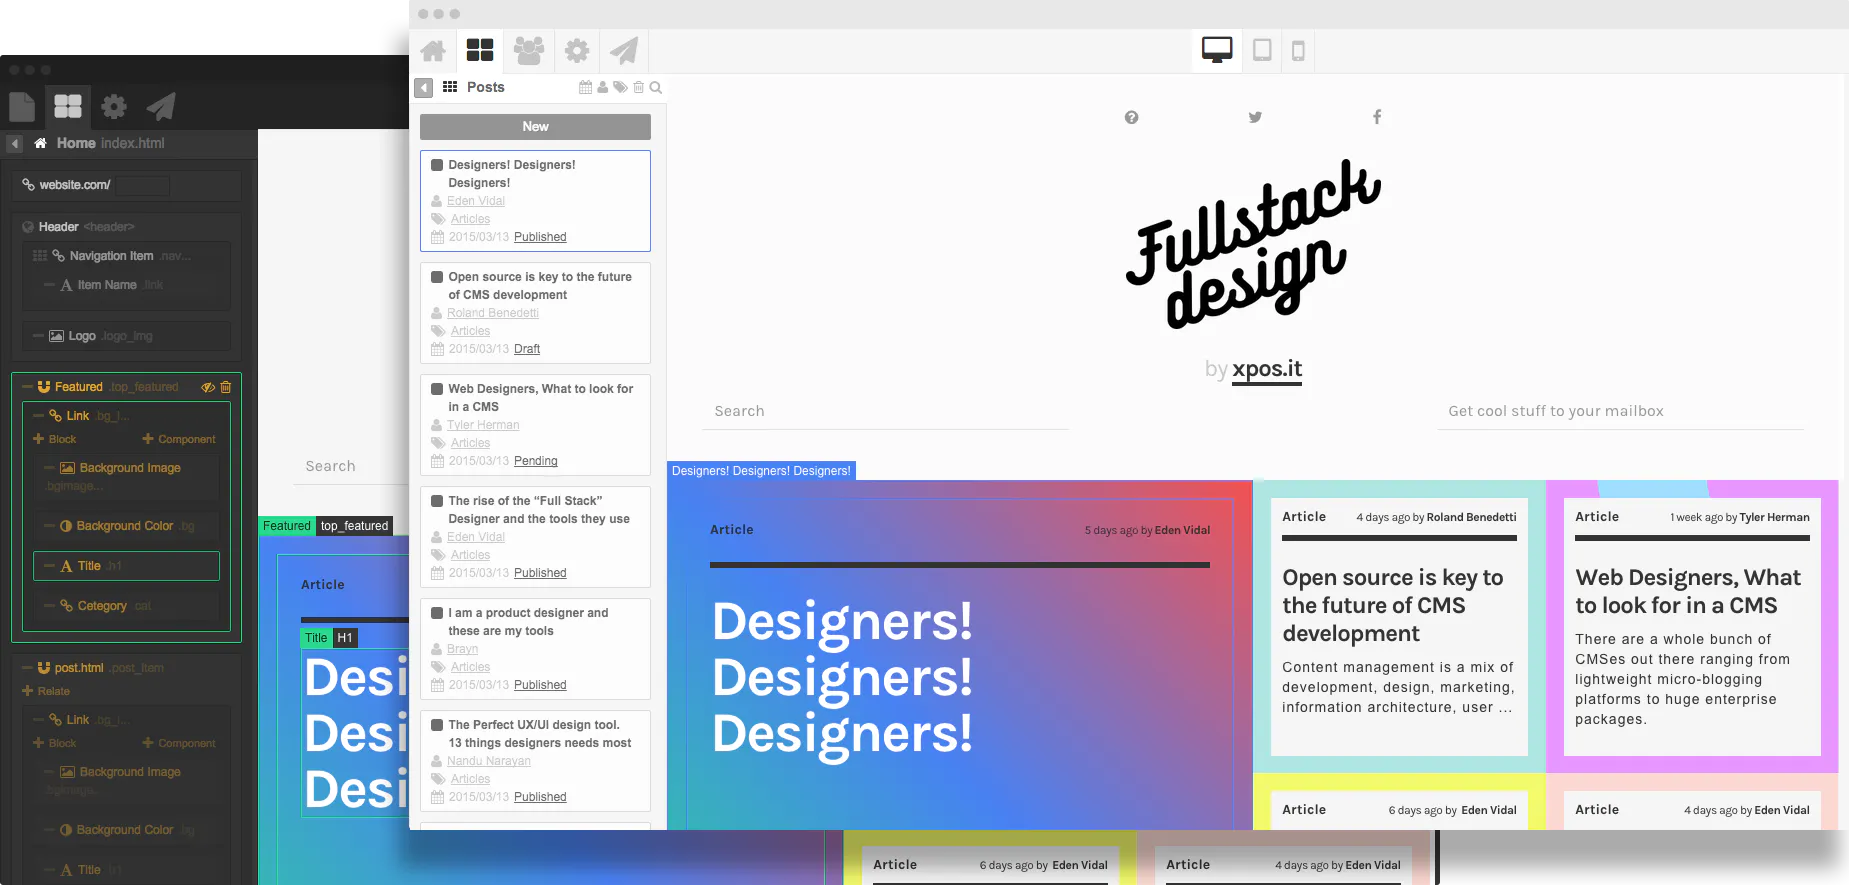1849x885 pixels.
Task: Switch to tablet preview mode
Action: click(1262, 50)
